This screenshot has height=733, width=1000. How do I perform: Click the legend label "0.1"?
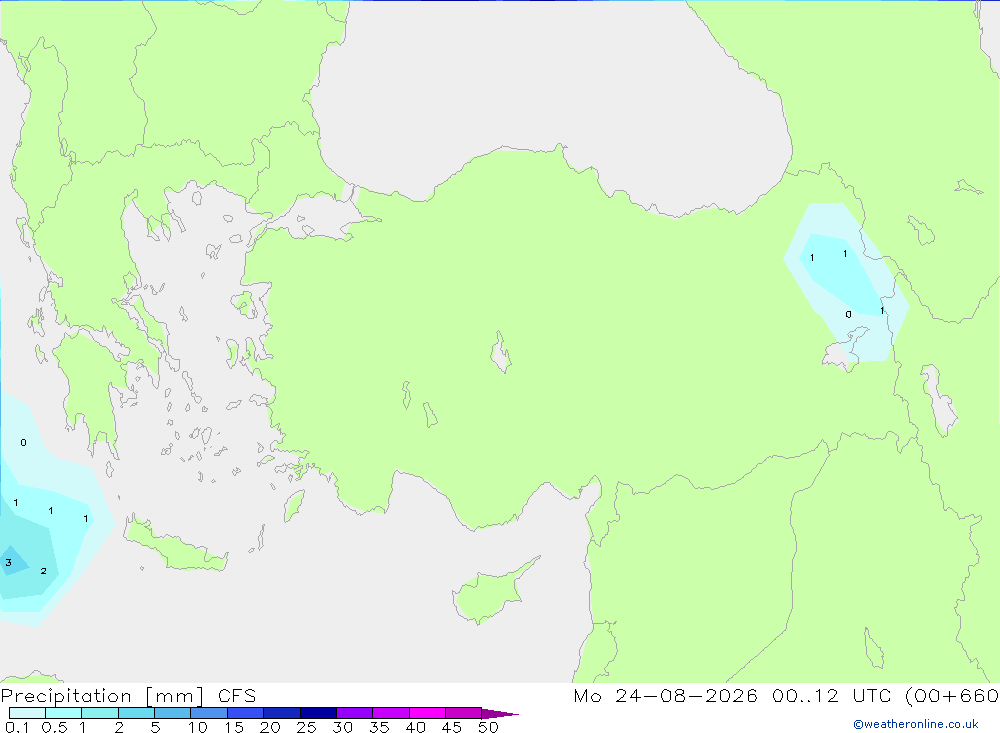coord(17,727)
